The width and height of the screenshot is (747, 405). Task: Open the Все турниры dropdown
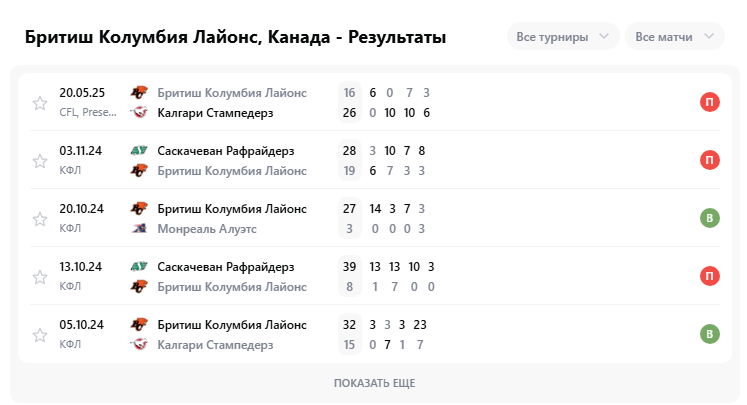tap(563, 37)
